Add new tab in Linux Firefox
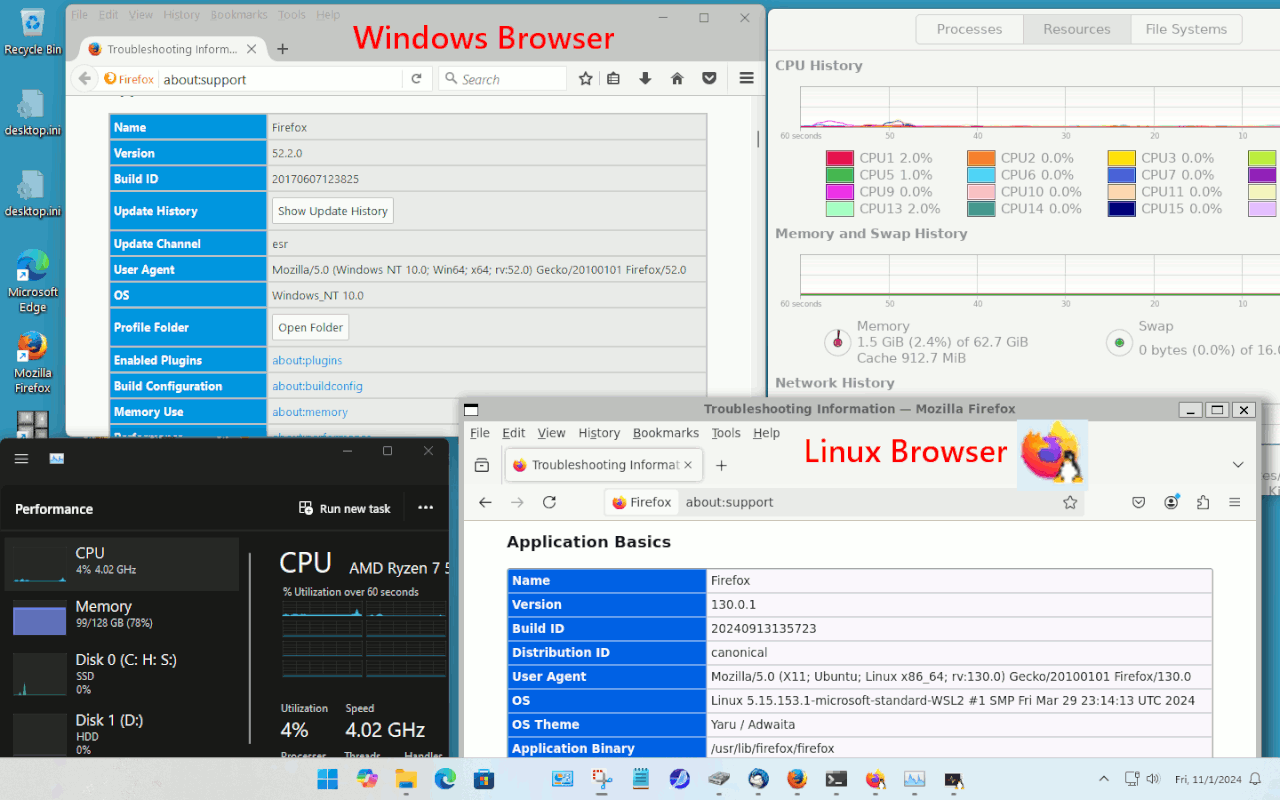1280x800 pixels. (x=721, y=465)
